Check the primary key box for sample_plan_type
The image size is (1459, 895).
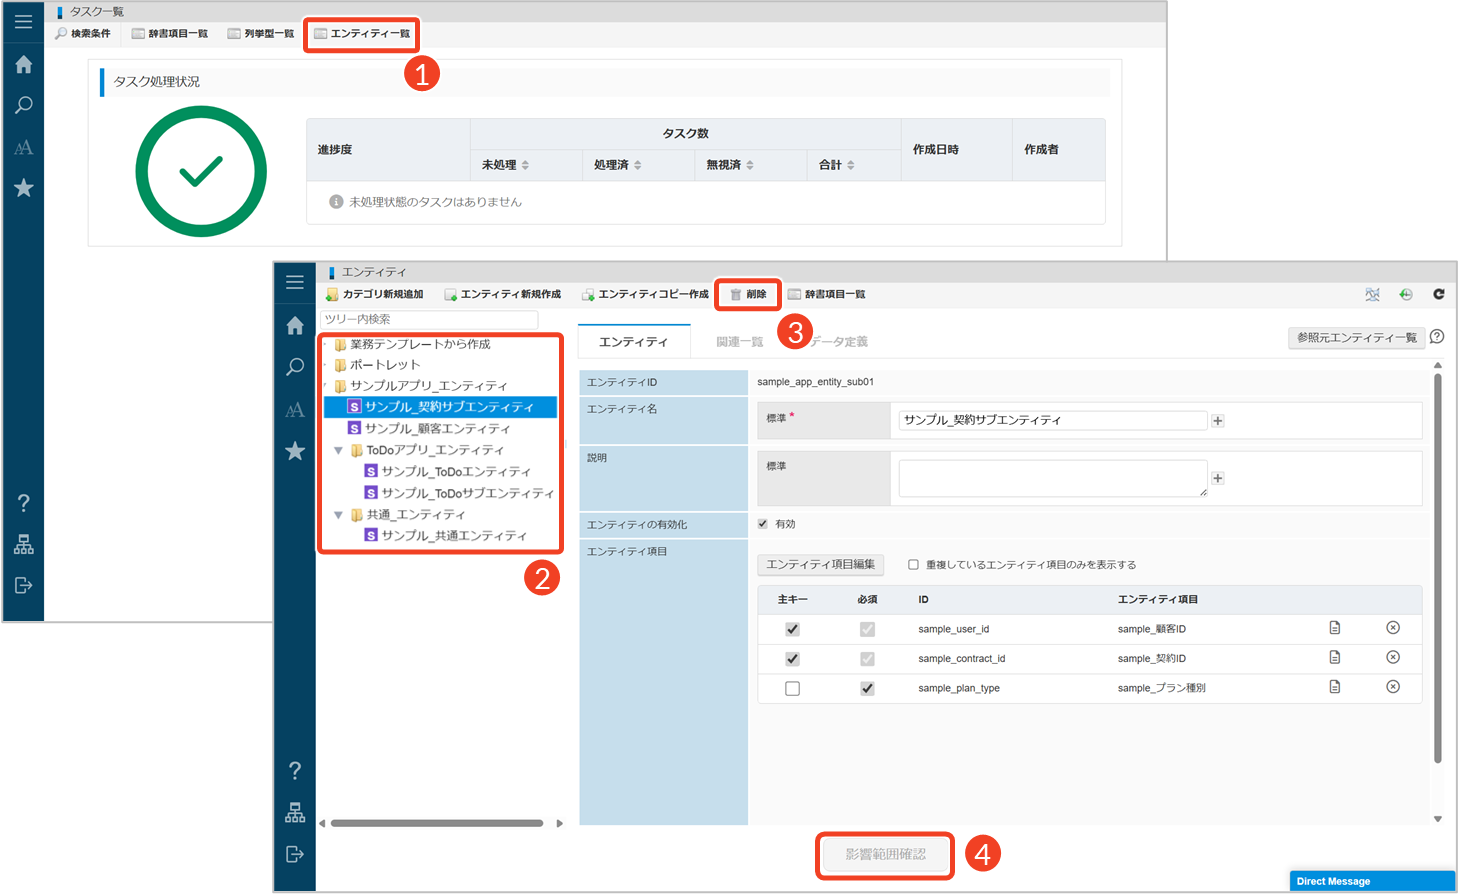[792, 688]
